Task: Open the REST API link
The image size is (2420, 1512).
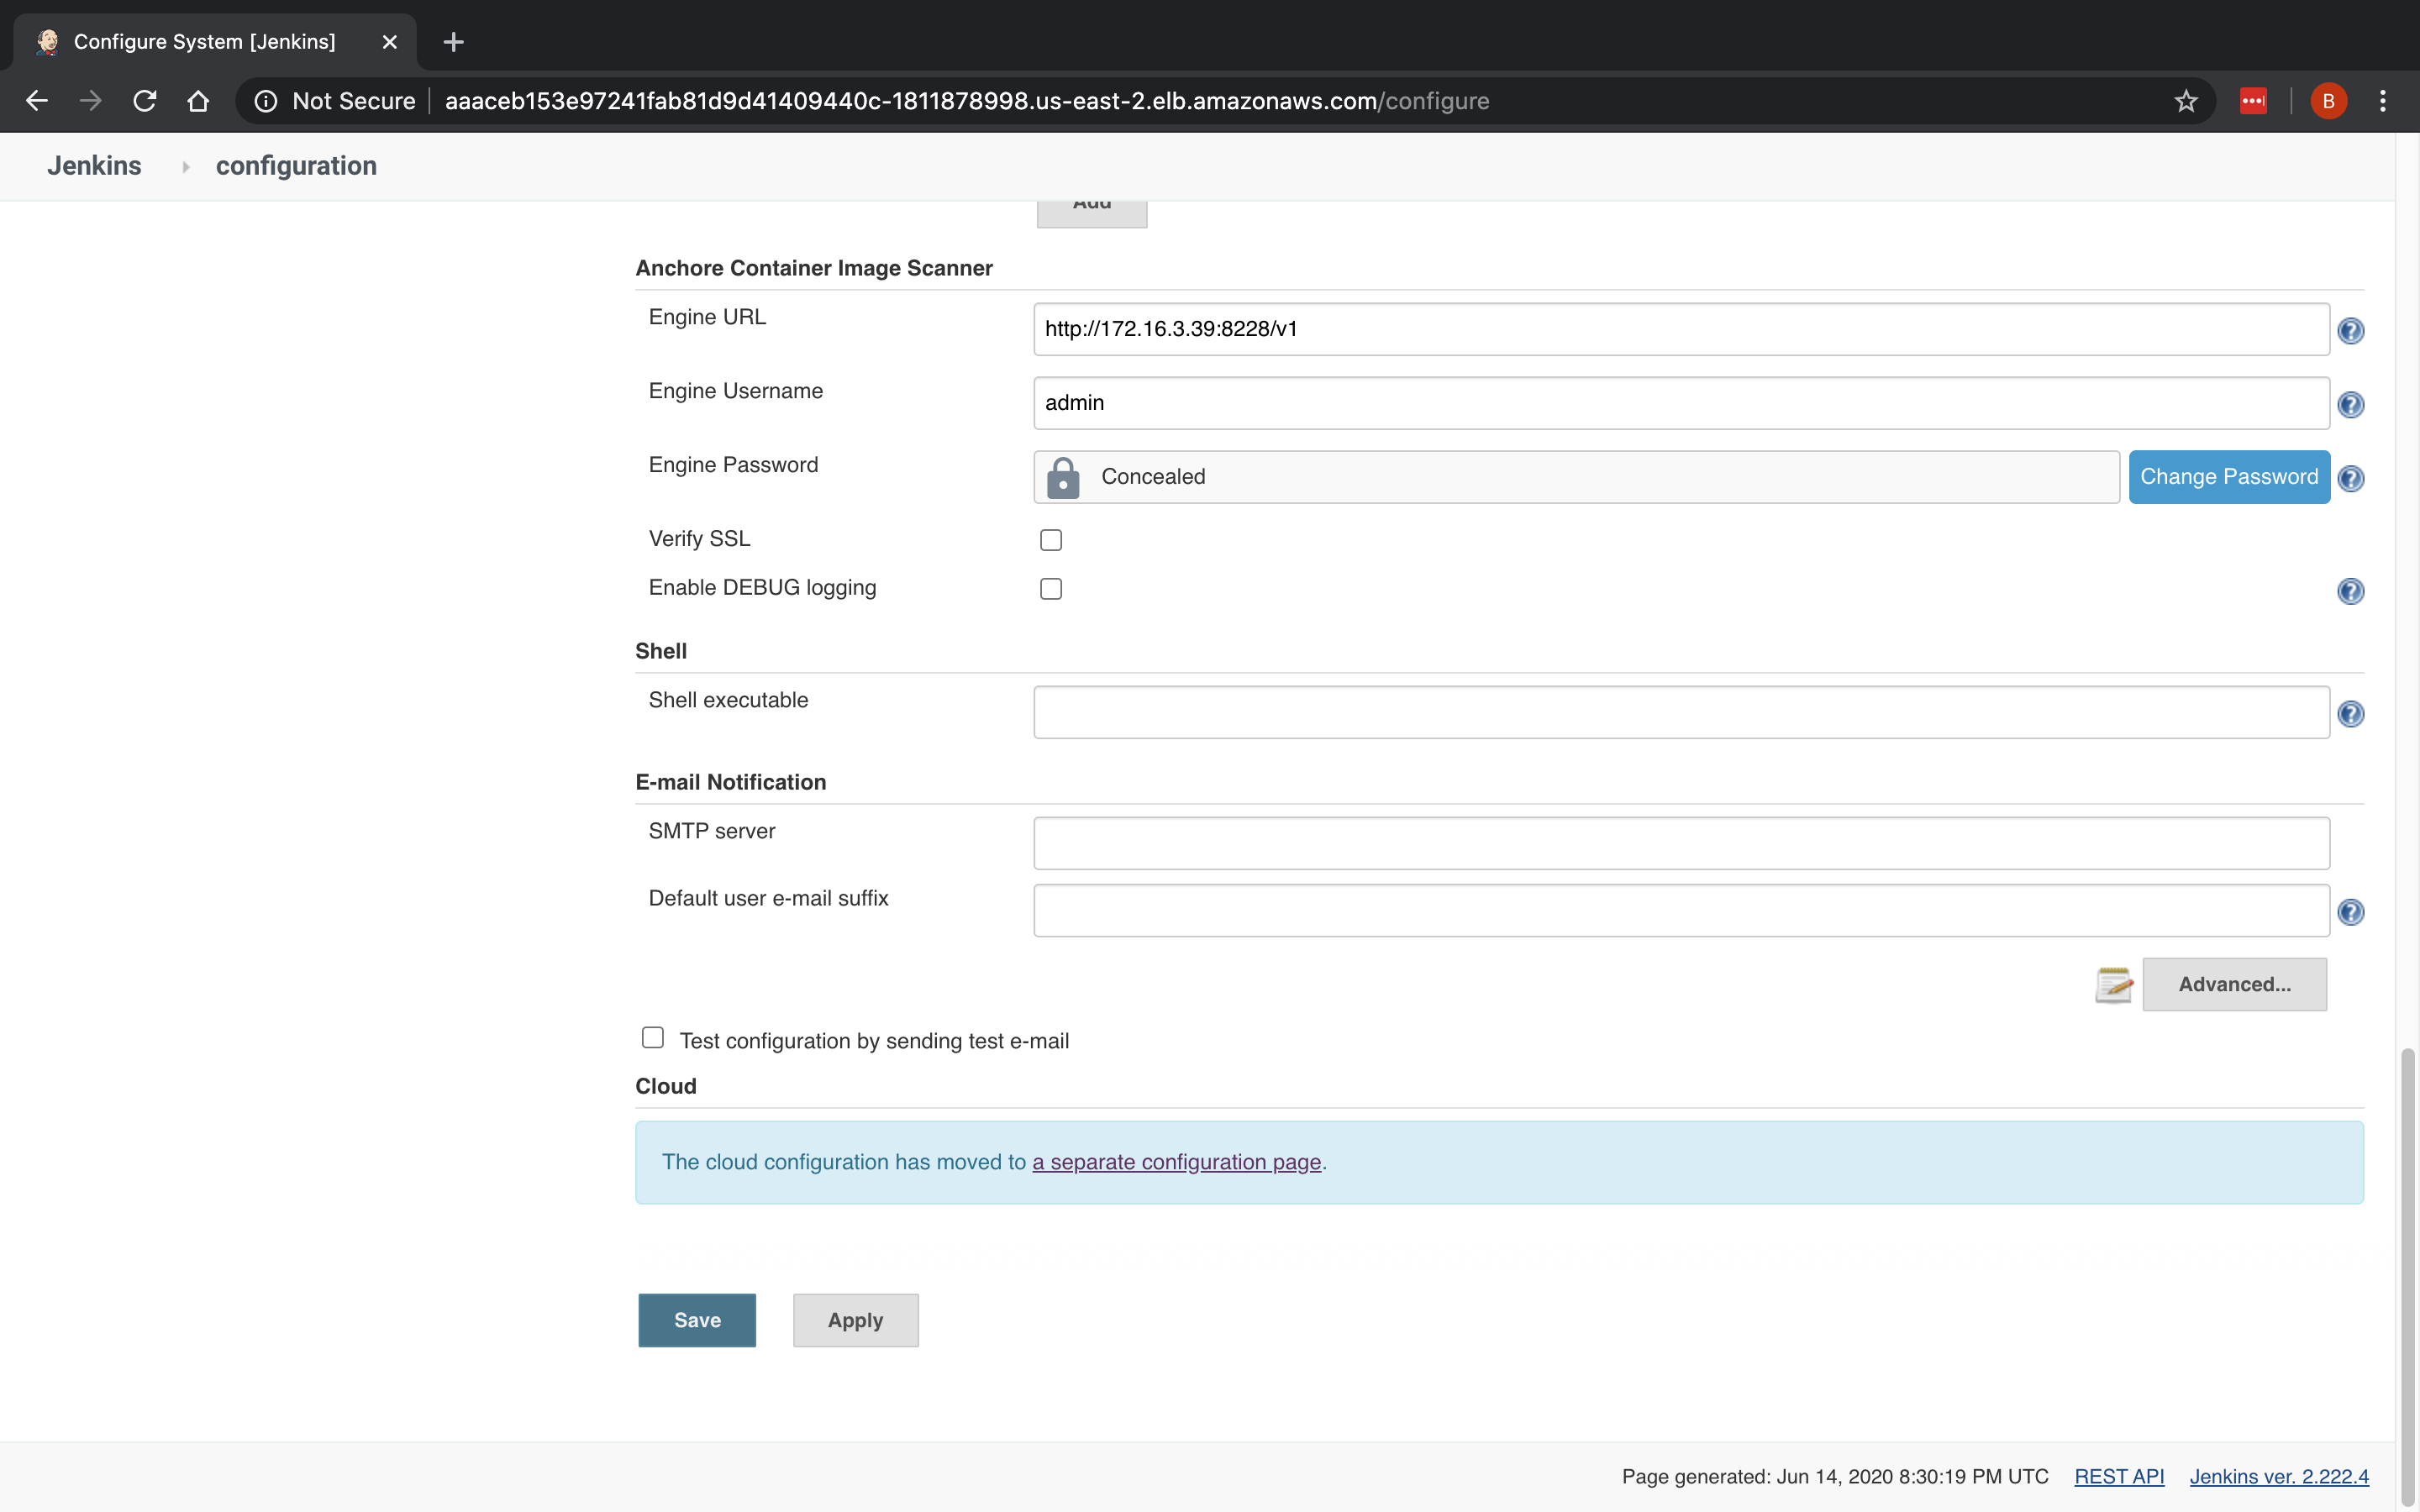Action: [2119, 1476]
